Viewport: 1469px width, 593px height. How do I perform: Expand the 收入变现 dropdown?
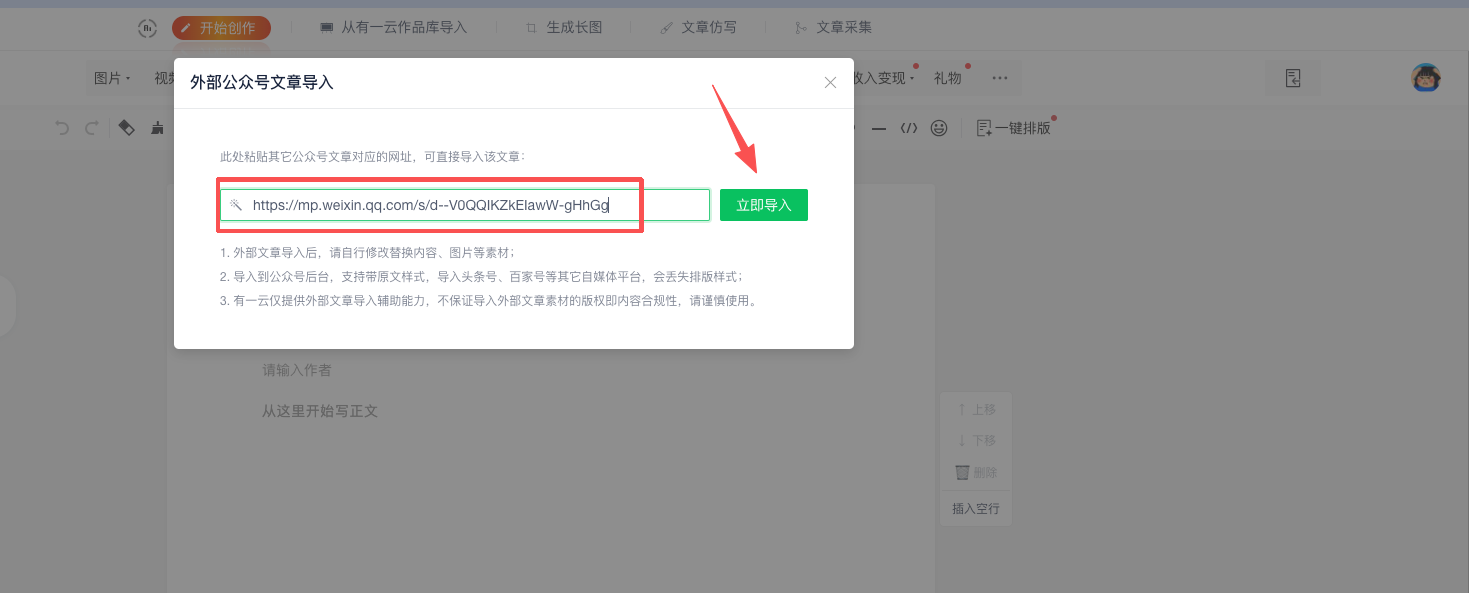(882, 78)
